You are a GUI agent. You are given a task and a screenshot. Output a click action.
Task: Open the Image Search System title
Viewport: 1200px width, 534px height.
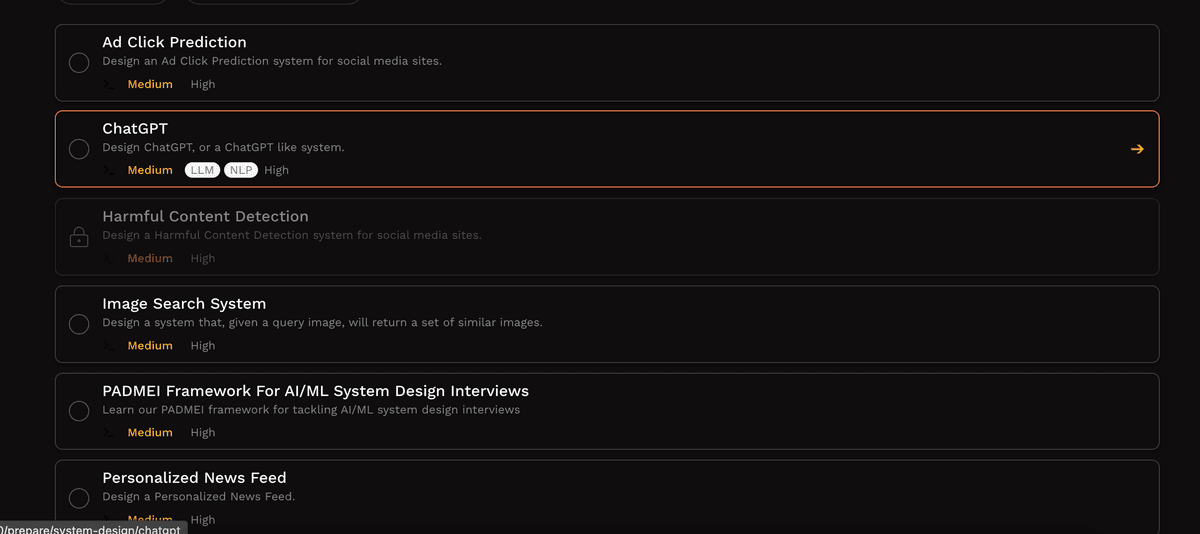(x=184, y=303)
